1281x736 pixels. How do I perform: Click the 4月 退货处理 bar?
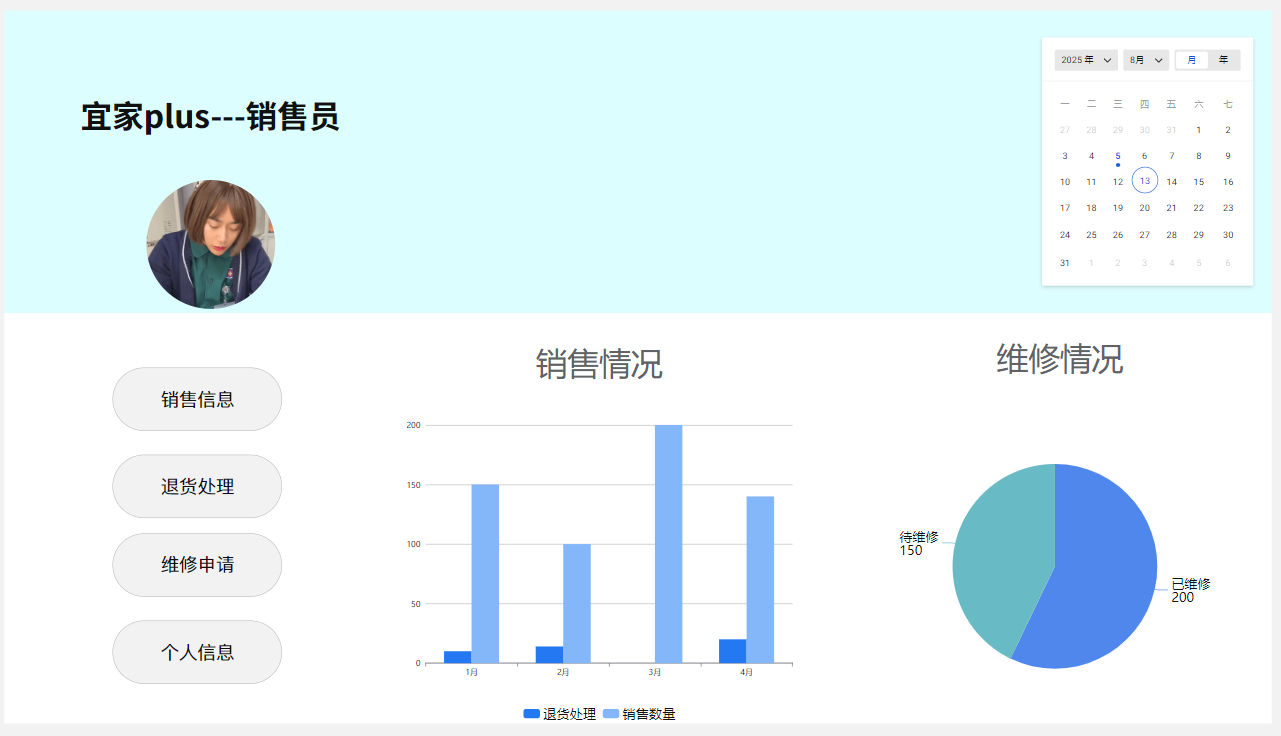point(732,651)
